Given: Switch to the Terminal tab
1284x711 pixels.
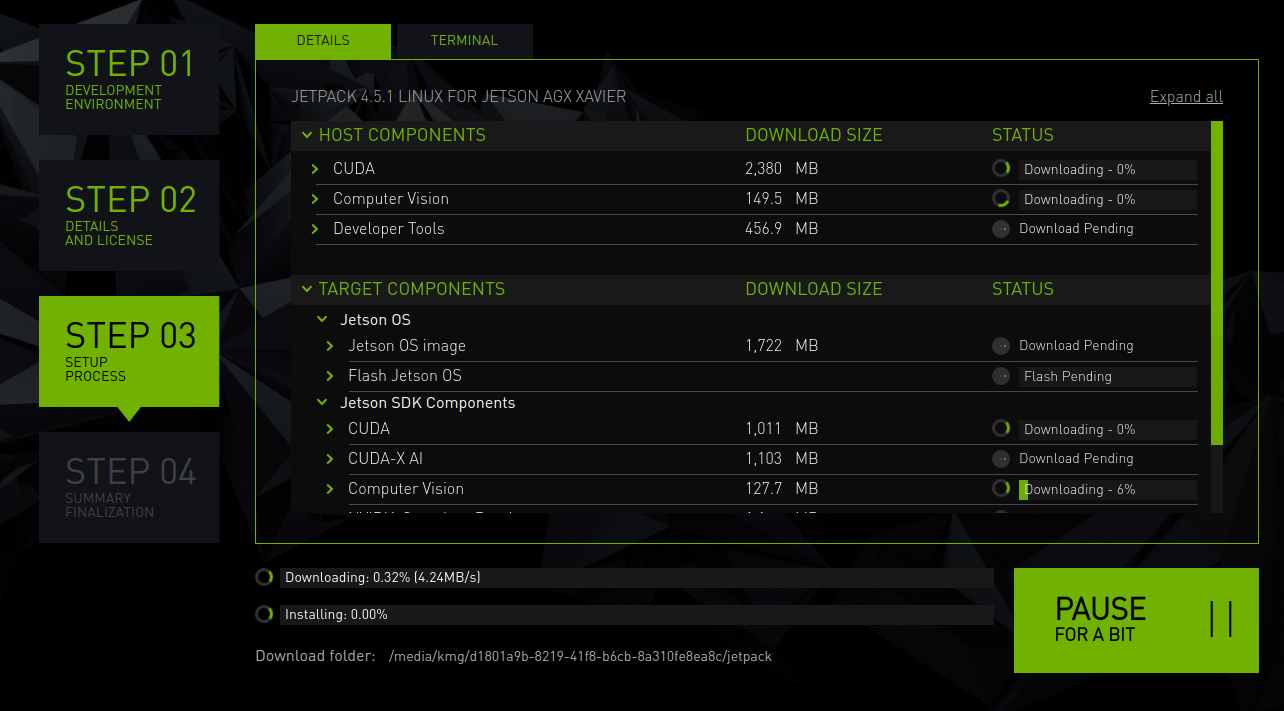Looking at the screenshot, I should coord(464,41).
